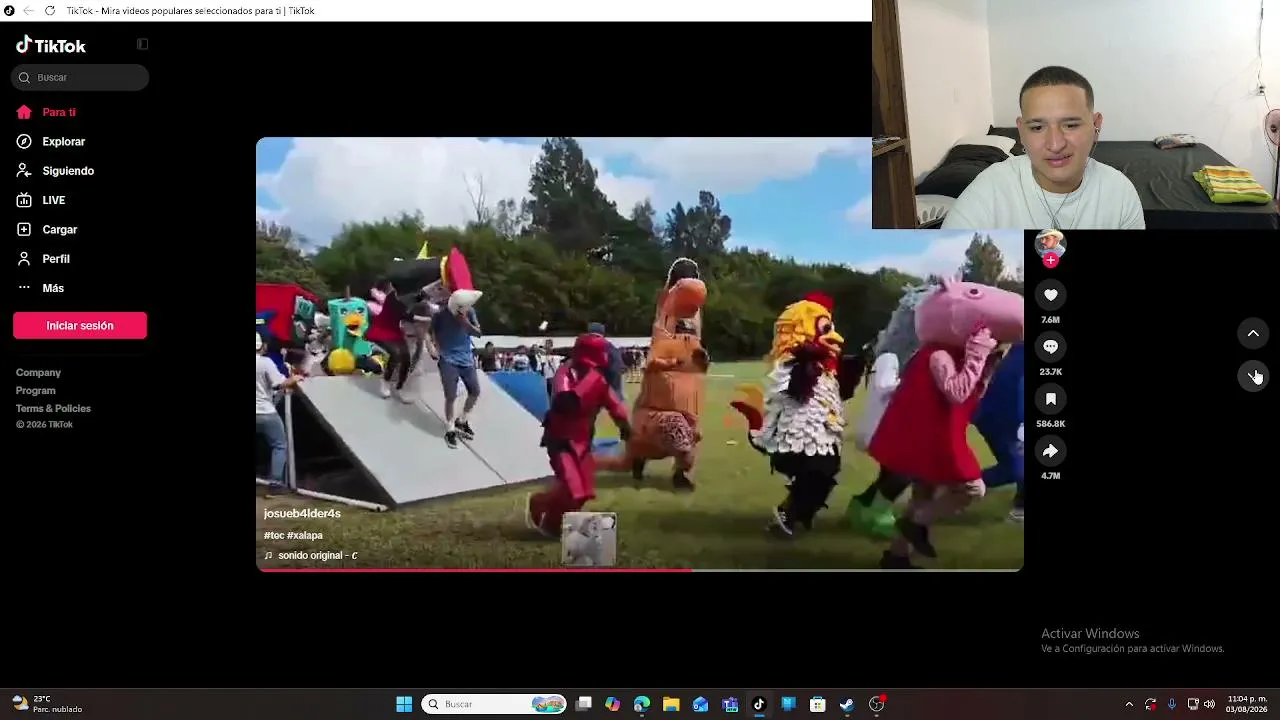This screenshot has height=720, width=1280.
Task: Like the video with the heart icon
Action: (x=1050, y=295)
